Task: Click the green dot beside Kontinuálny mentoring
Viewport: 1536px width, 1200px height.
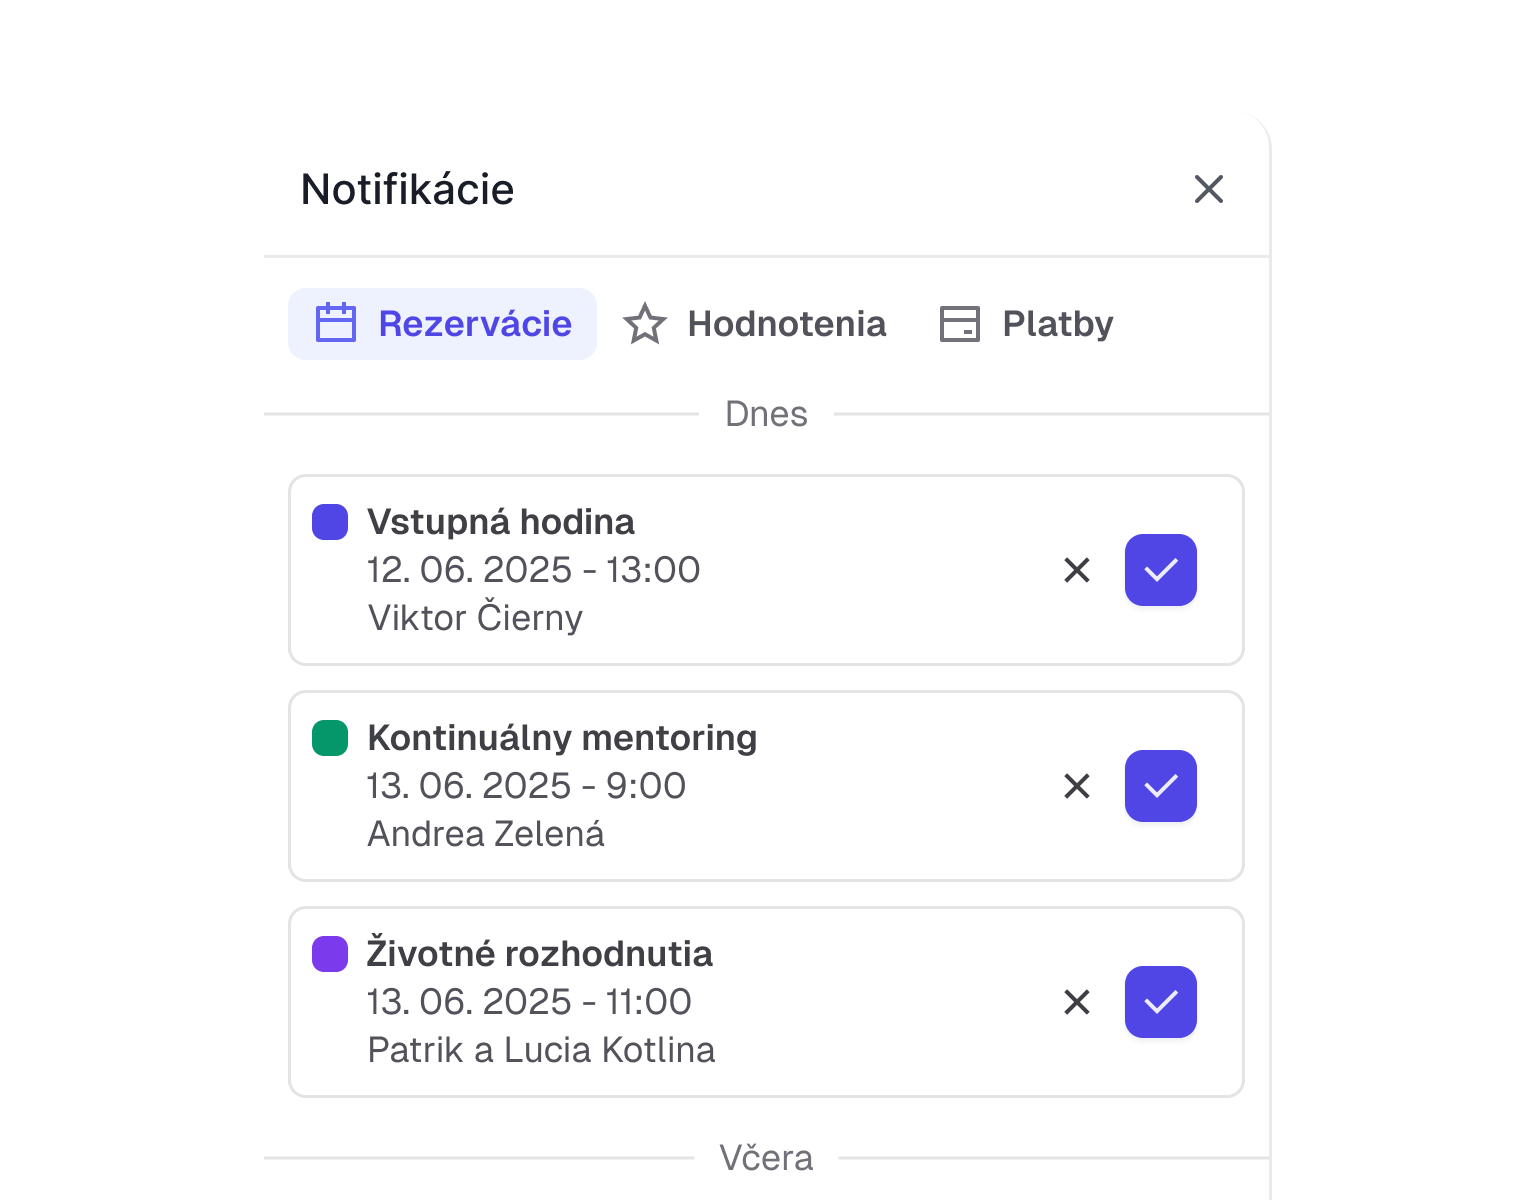Action: point(329,737)
